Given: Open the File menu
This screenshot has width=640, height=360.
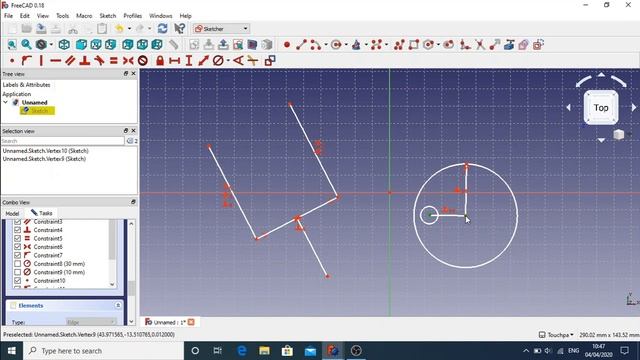Looking at the screenshot, I should click(8, 16).
